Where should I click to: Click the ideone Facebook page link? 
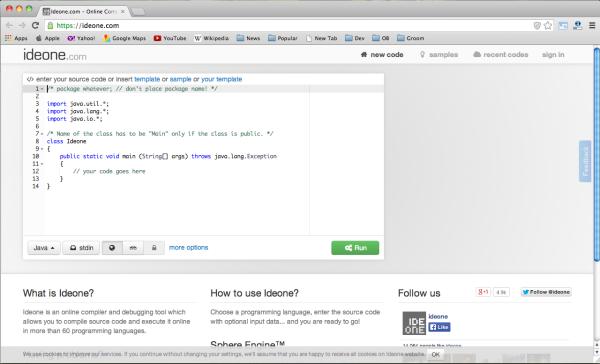(x=438, y=317)
